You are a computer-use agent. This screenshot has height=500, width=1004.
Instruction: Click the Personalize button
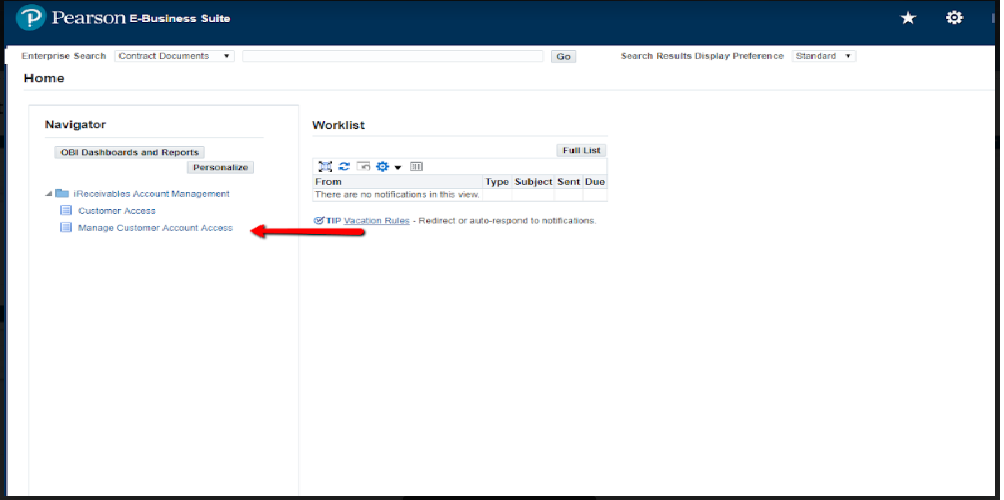[220, 167]
